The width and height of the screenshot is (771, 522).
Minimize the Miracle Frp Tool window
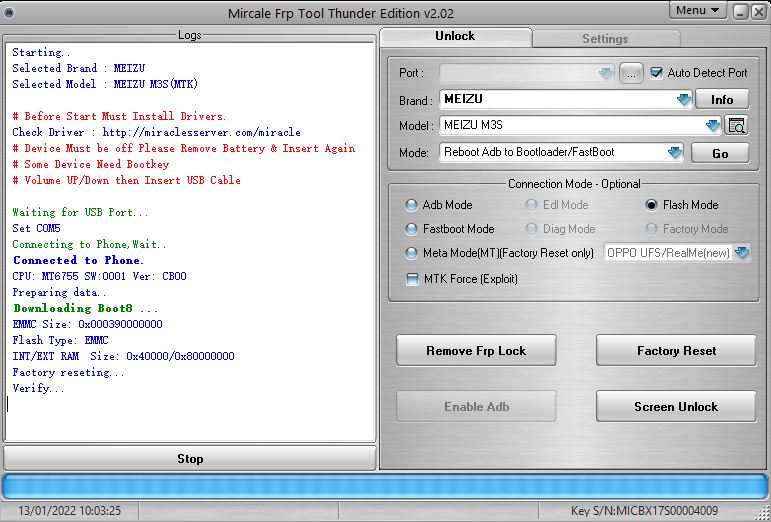(741, 11)
